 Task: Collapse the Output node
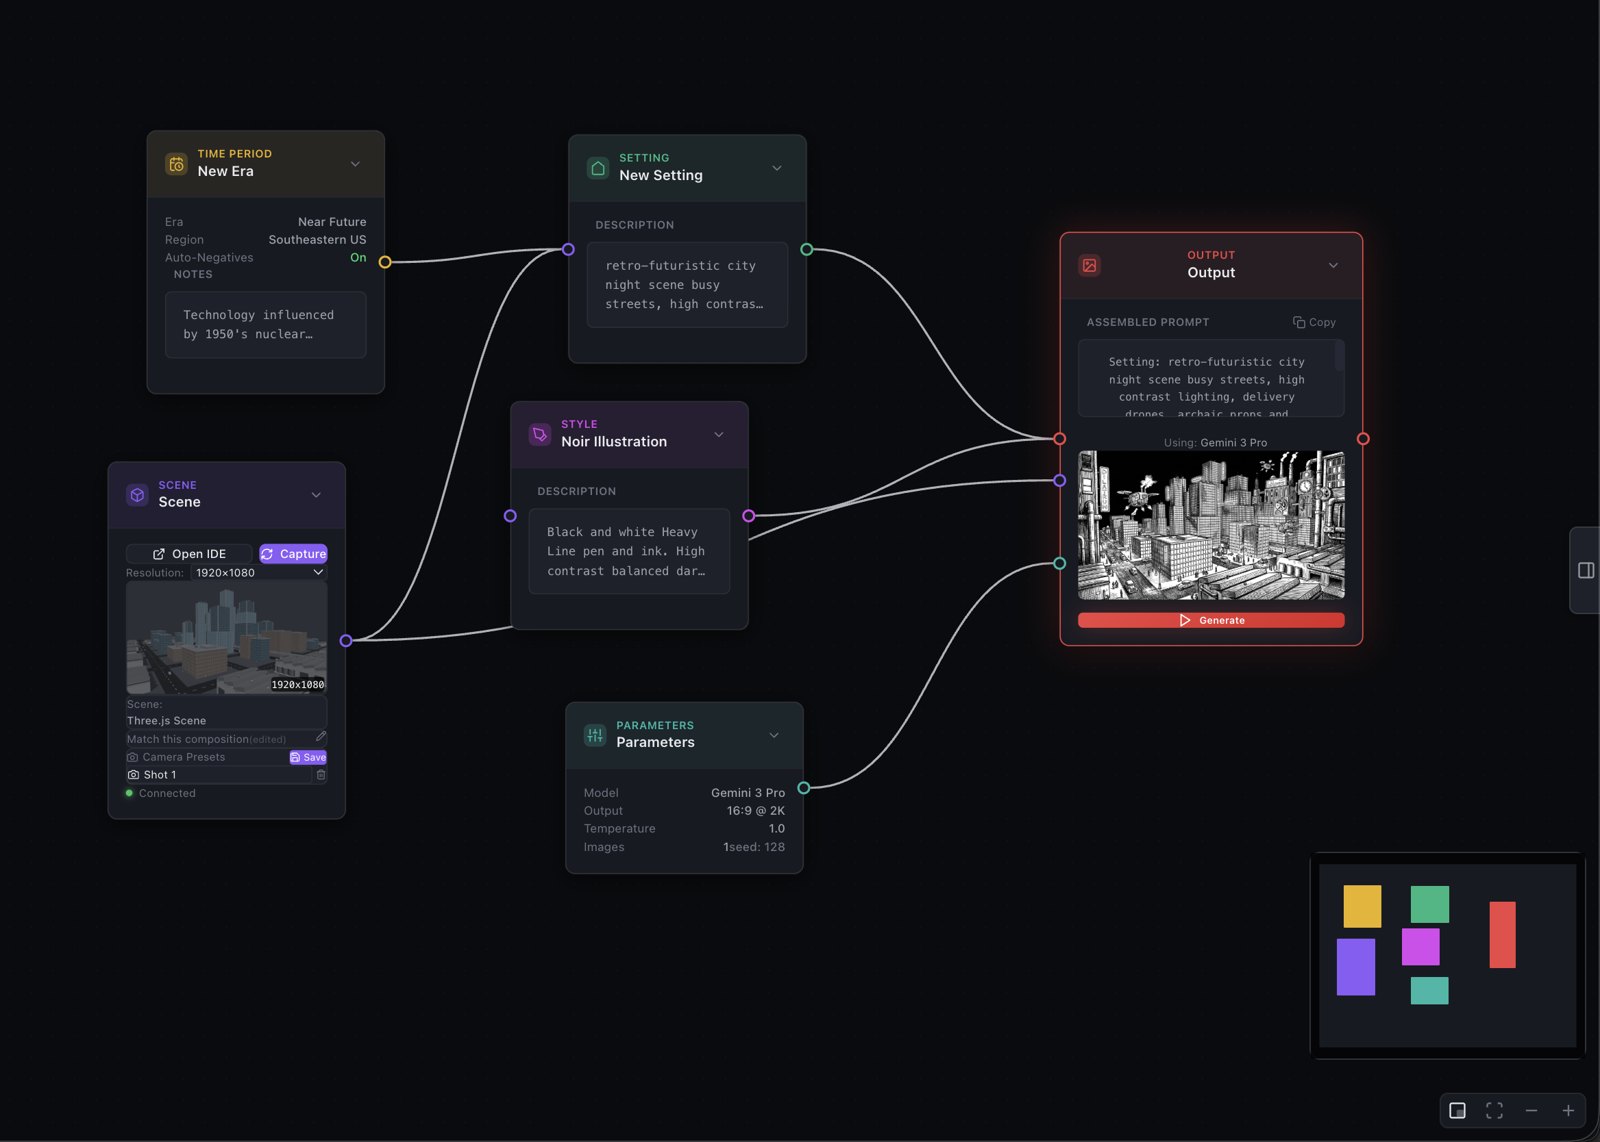pyautogui.click(x=1333, y=265)
